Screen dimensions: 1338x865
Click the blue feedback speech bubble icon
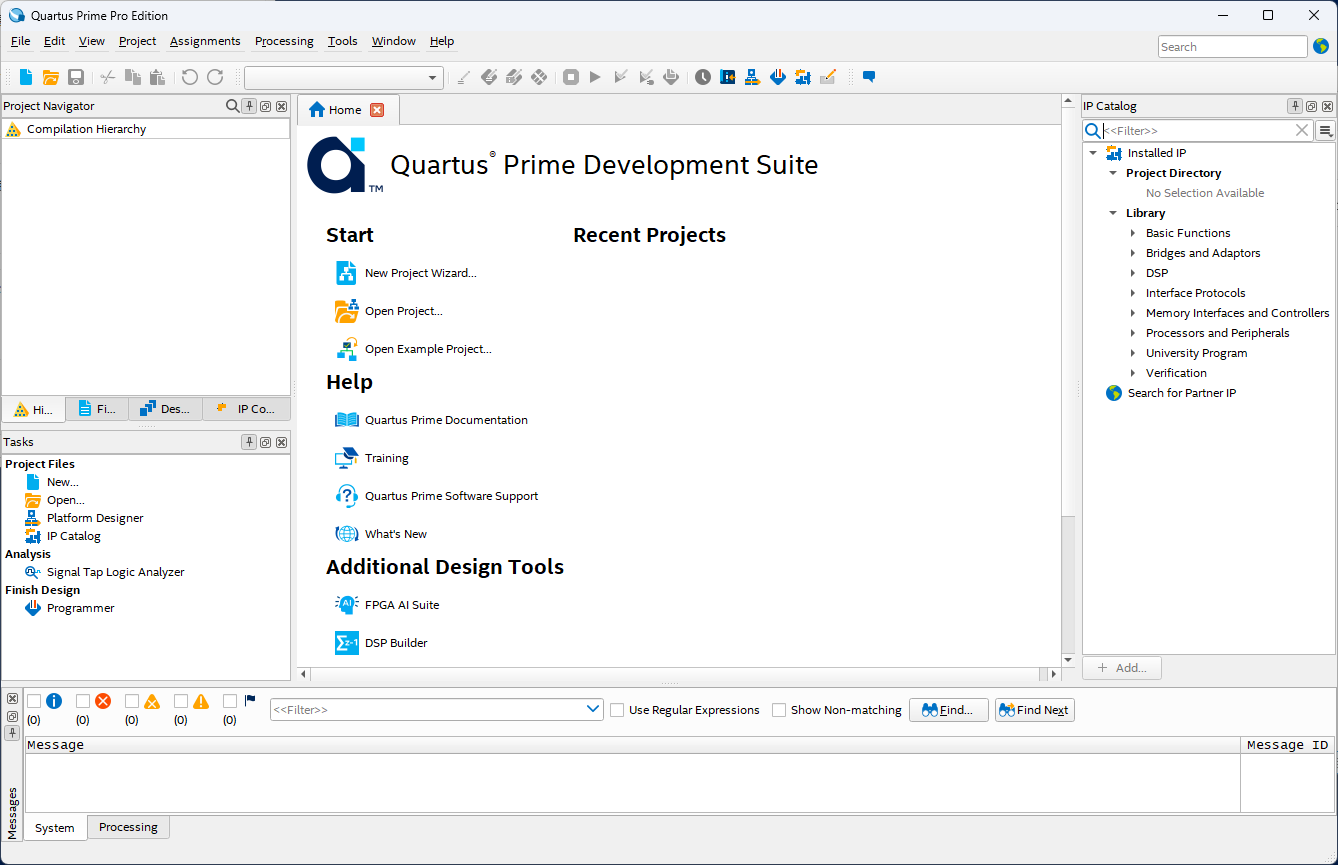(x=869, y=77)
